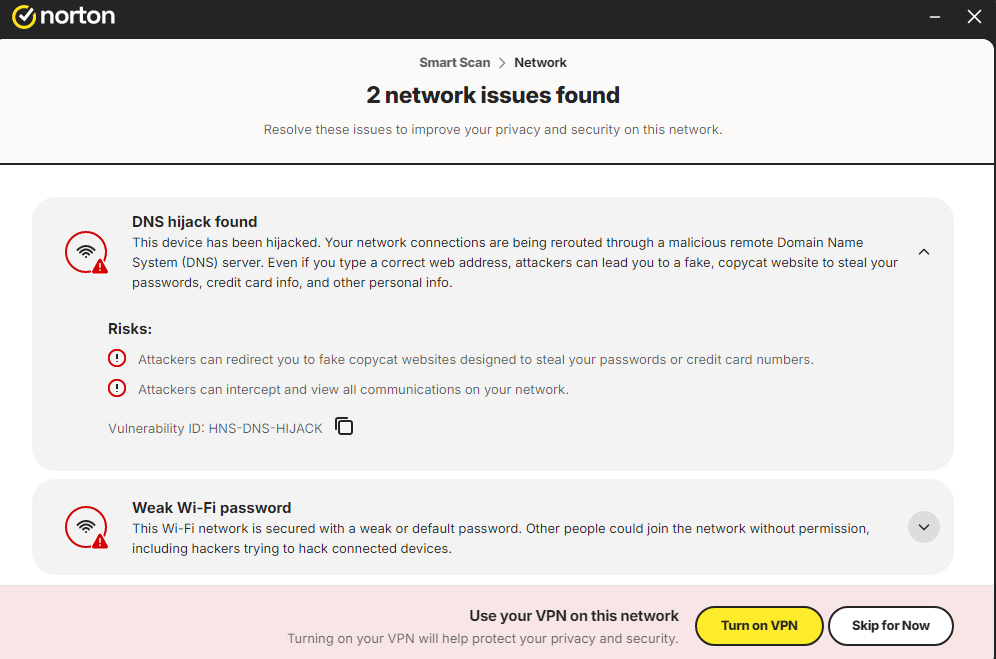Click the breadcrumb chevron separator
The height and width of the screenshot is (659, 996).
(502, 63)
